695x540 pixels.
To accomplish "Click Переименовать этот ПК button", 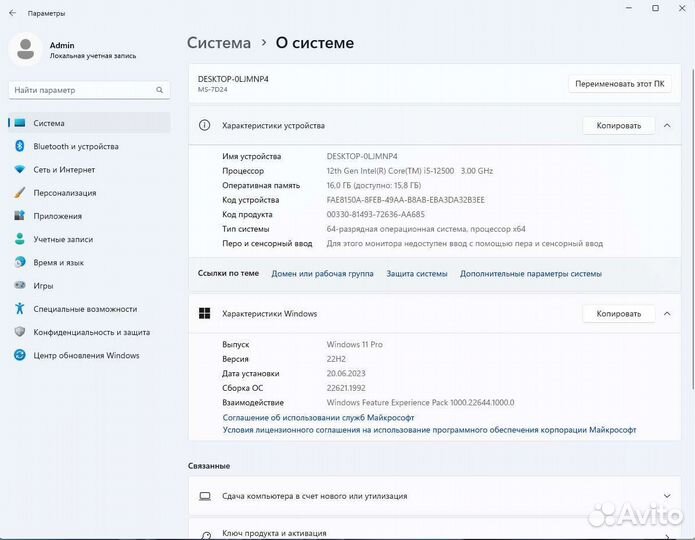I will 620,84.
